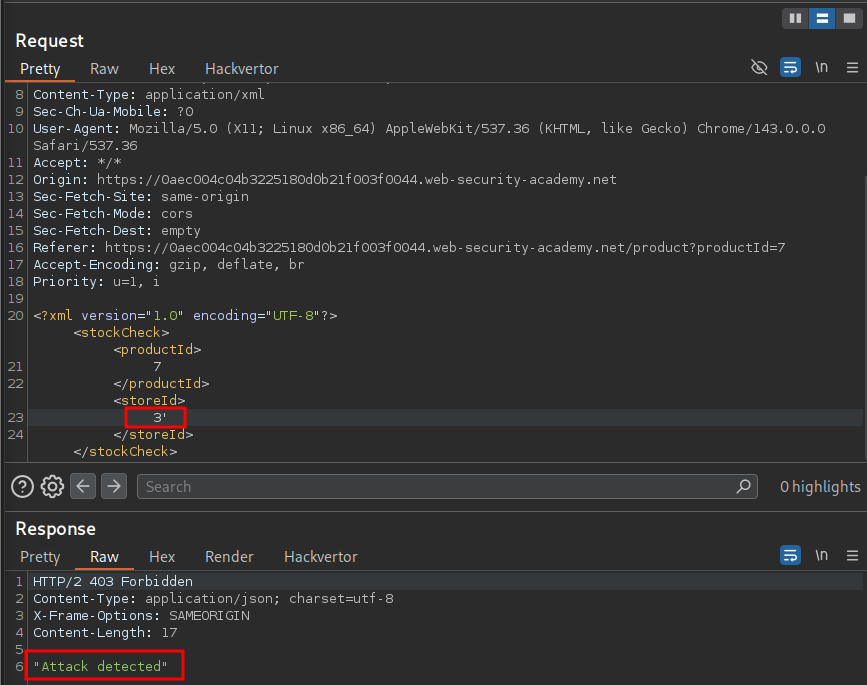The width and height of the screenshot is (867, 685).
Task: Open Response panel options hamburger menu
Action: [852, 556]
